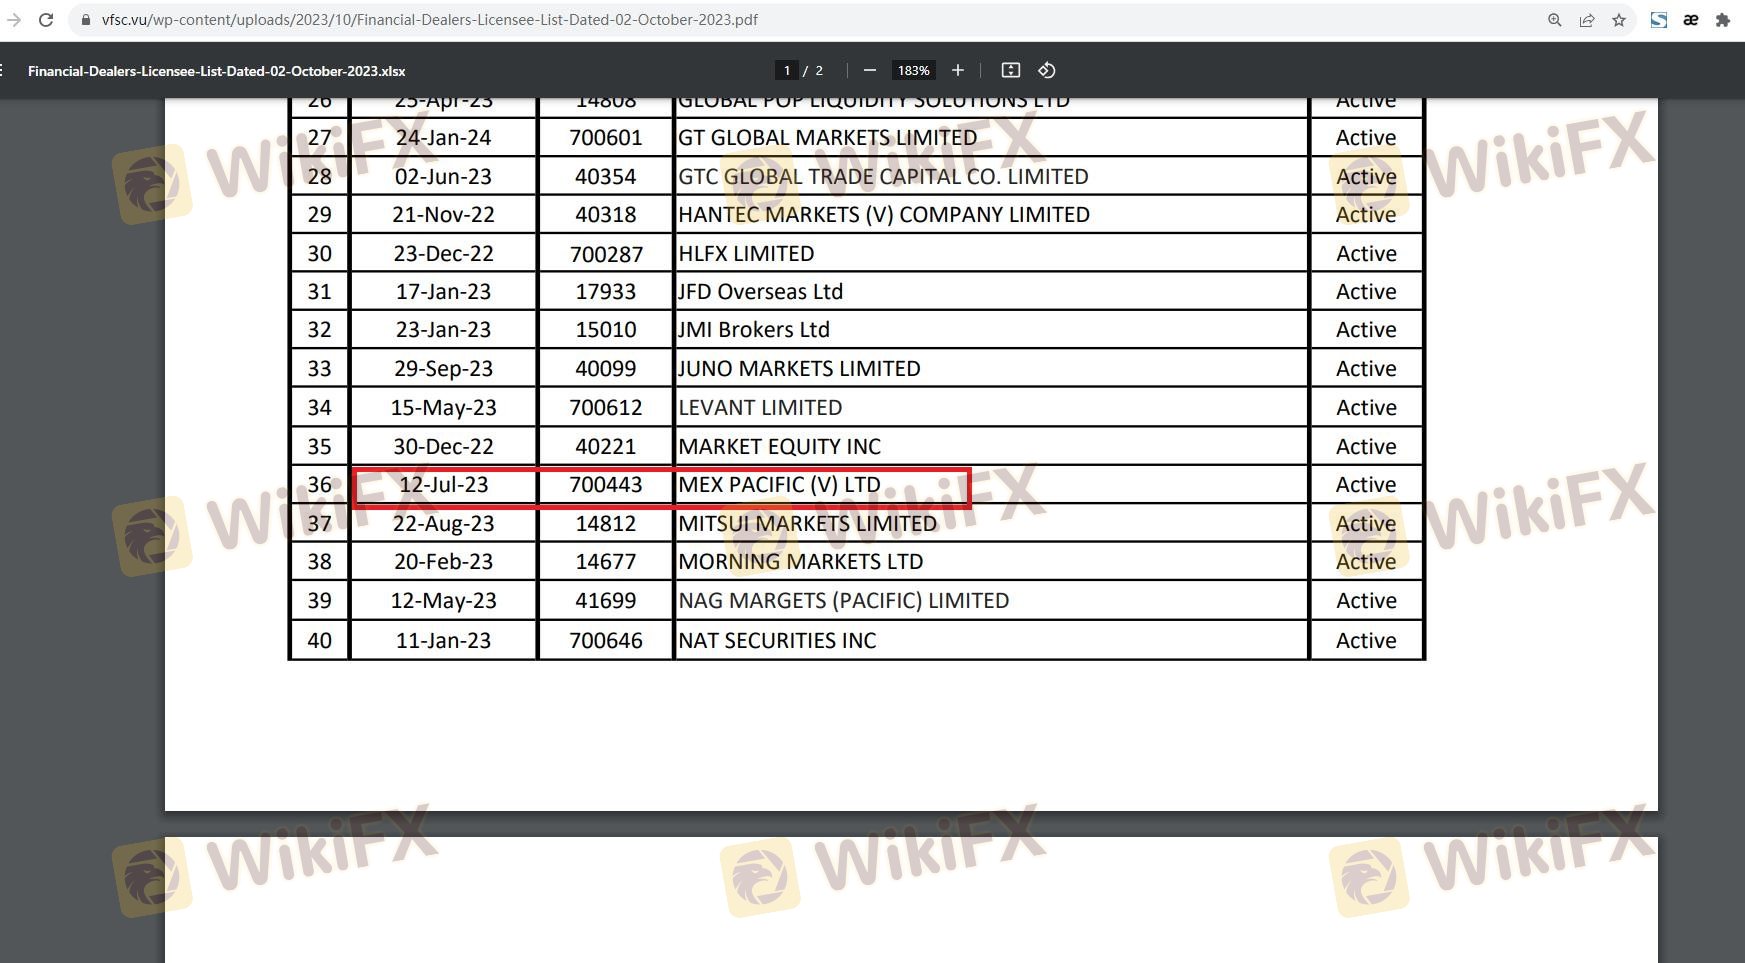Click the PDF file name title
Screen dimensions: 1745x963
tap(216, 71)
